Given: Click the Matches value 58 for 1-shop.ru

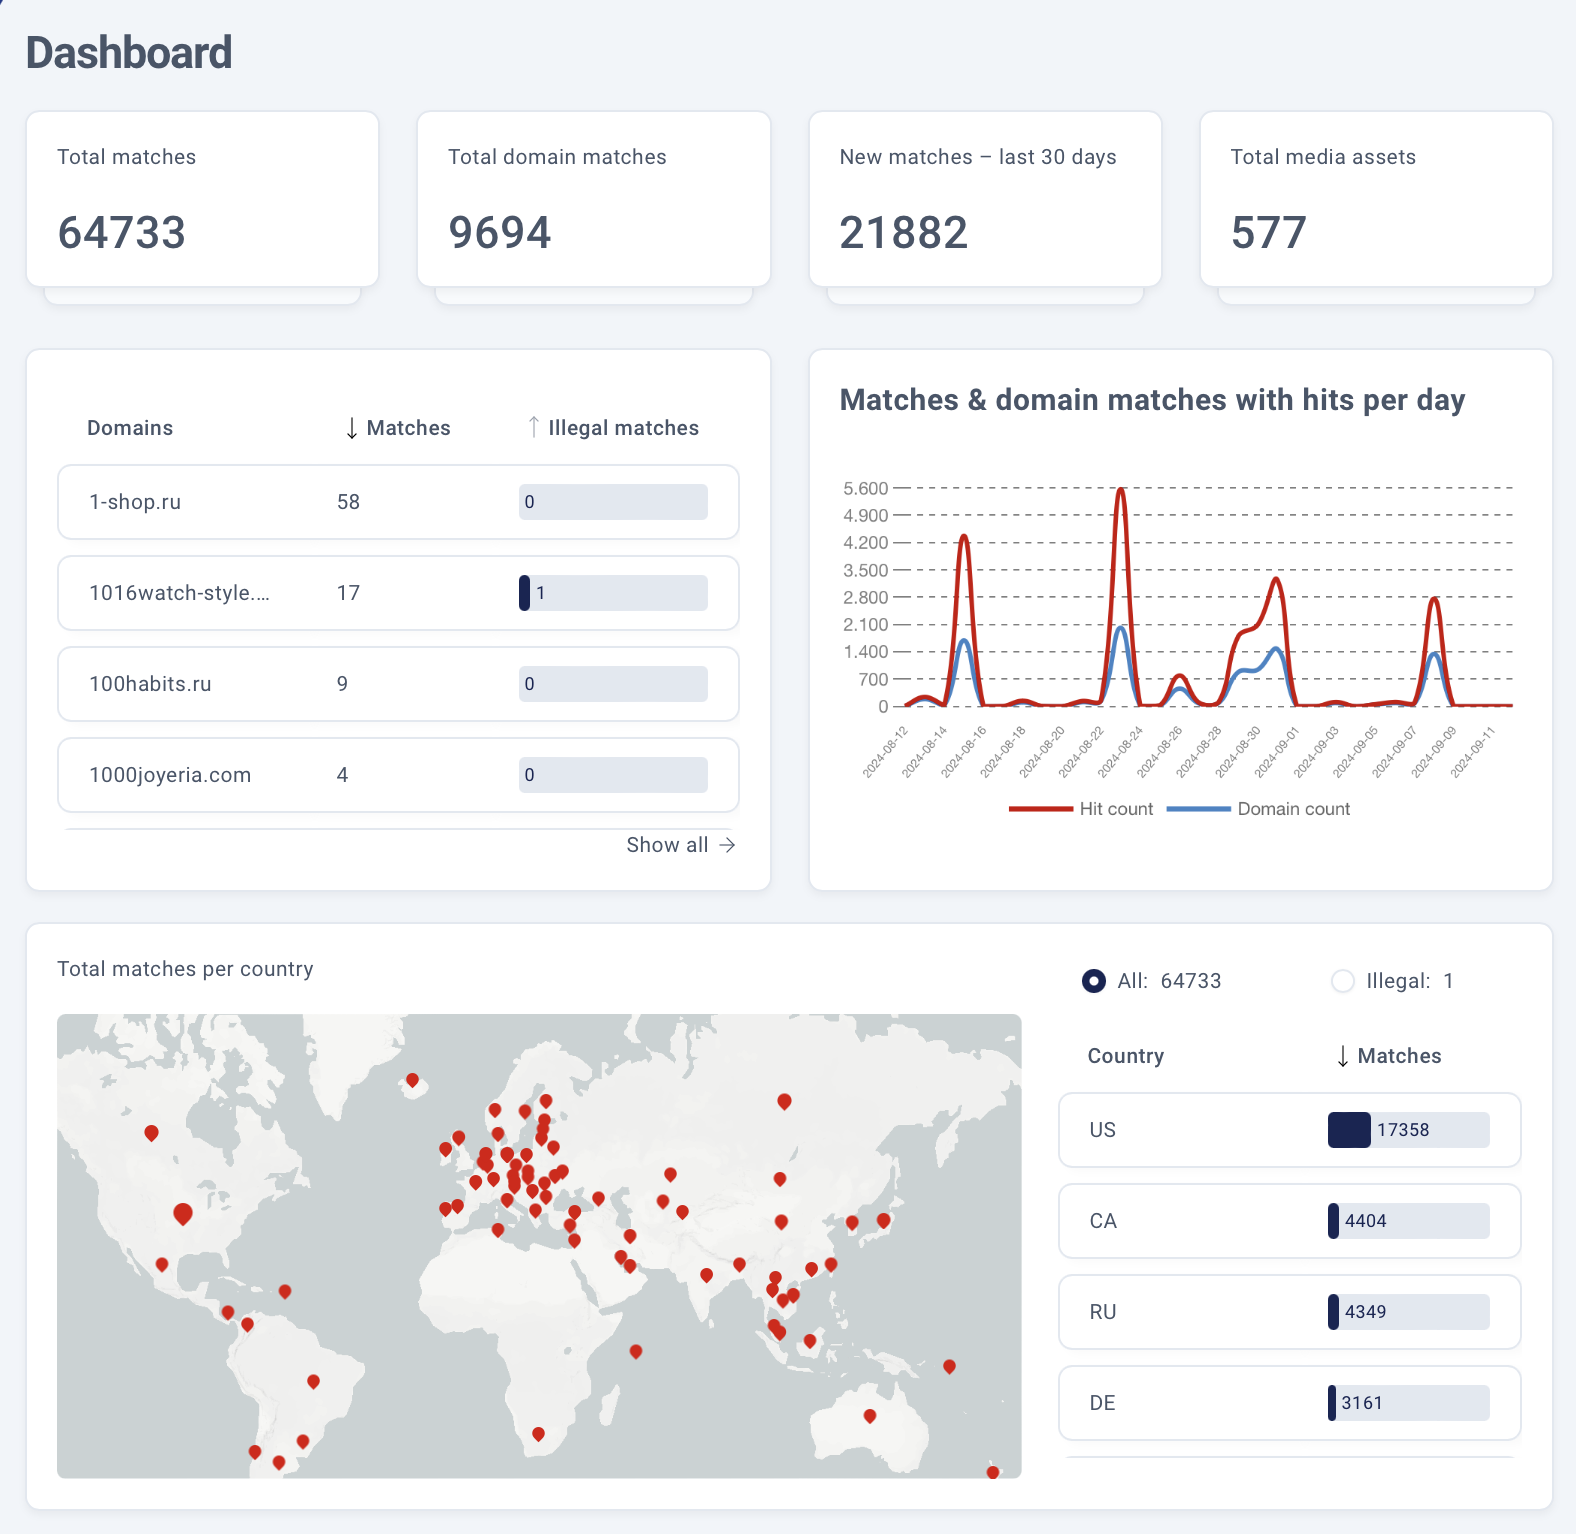Looking at the screenshot, I should click(x=348, y=502).
